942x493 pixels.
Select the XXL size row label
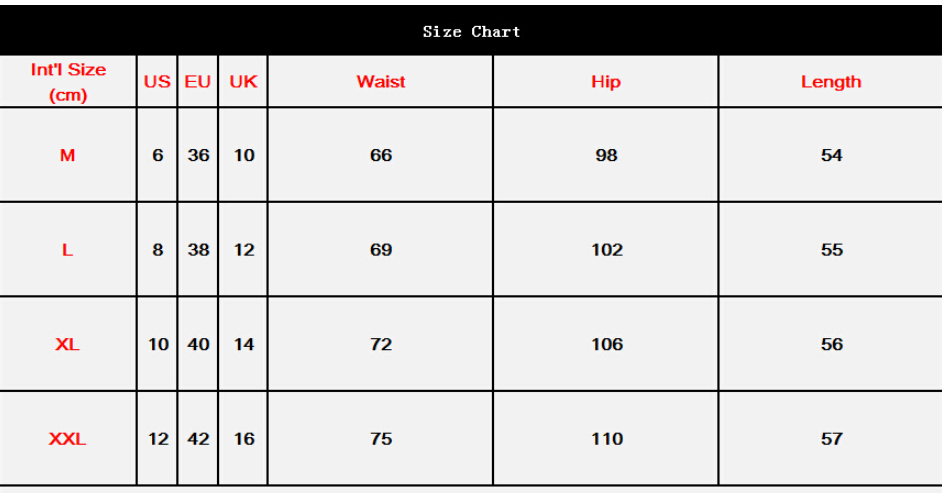click(67, 439)
